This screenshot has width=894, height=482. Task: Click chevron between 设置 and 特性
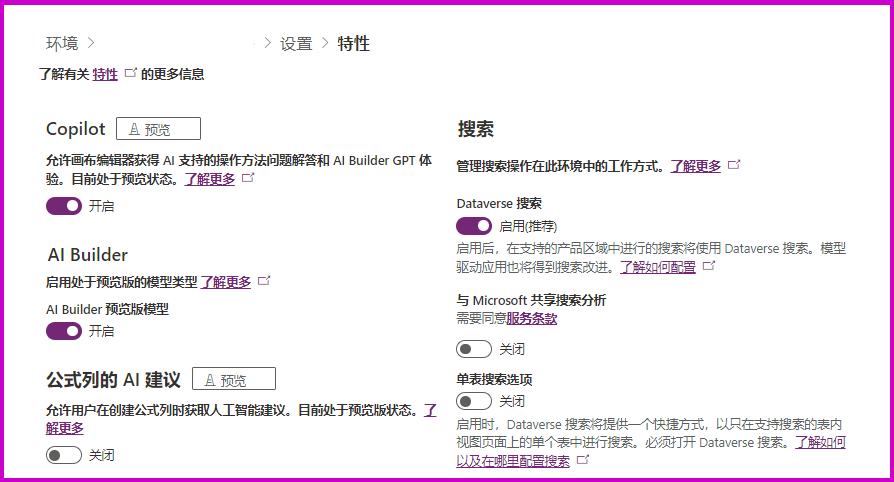coord(325,43)
